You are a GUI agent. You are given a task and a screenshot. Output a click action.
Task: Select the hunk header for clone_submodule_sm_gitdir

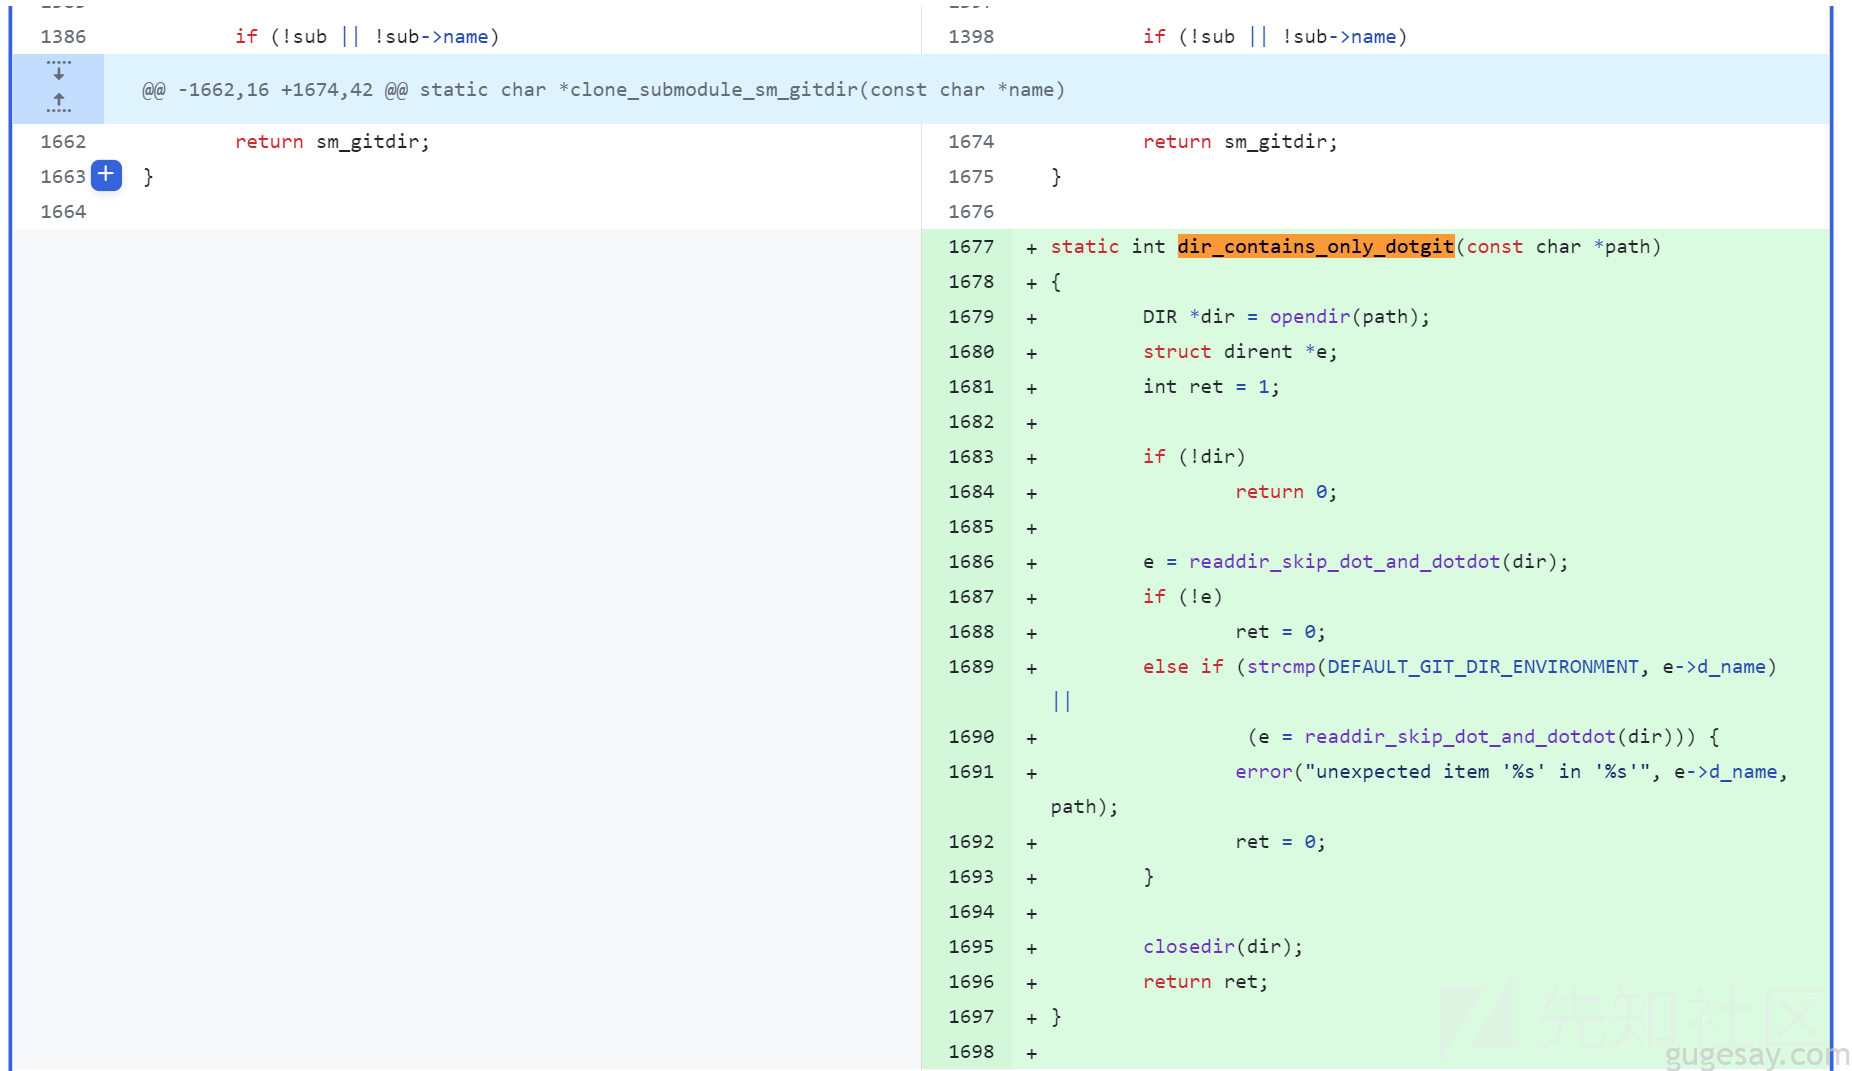[603, 90]
